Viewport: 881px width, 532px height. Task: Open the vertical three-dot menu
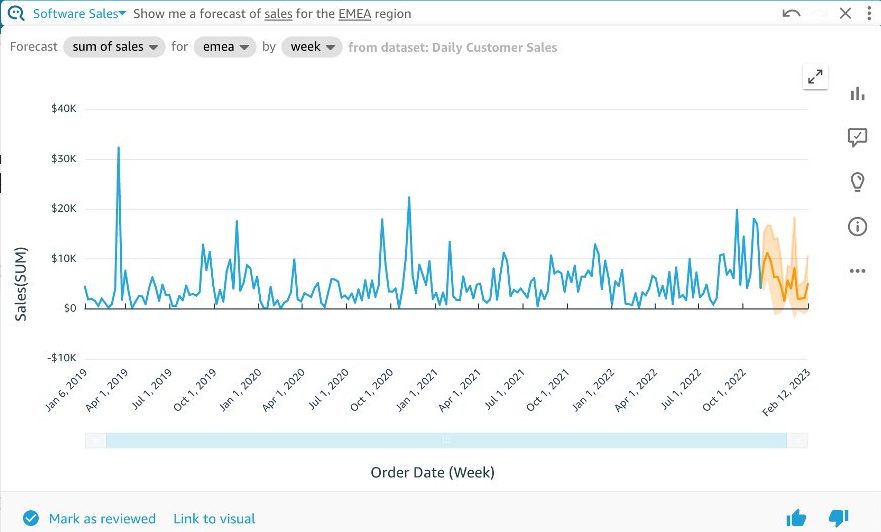point(868,14)
